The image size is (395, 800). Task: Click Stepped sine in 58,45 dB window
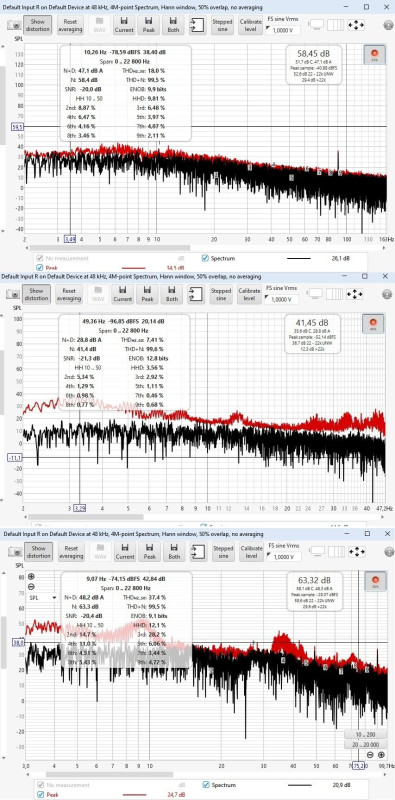point(222,25)
